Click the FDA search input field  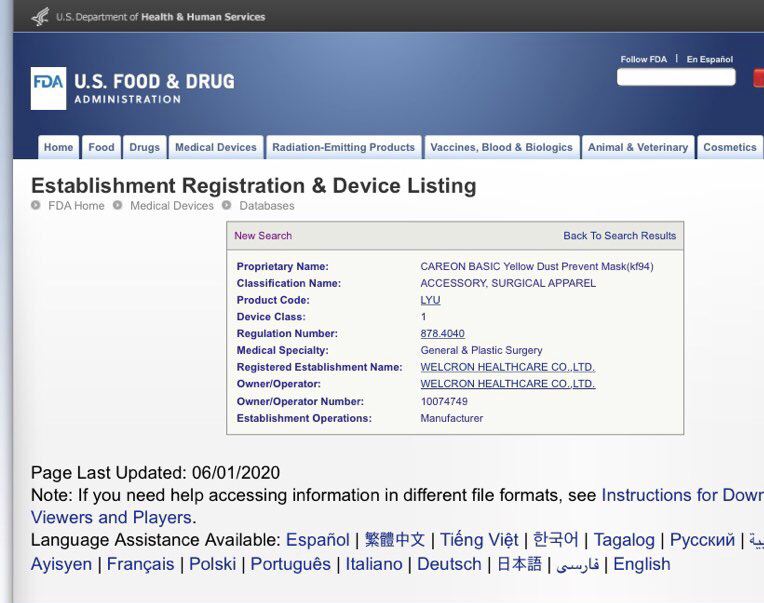tap(676, 77)
